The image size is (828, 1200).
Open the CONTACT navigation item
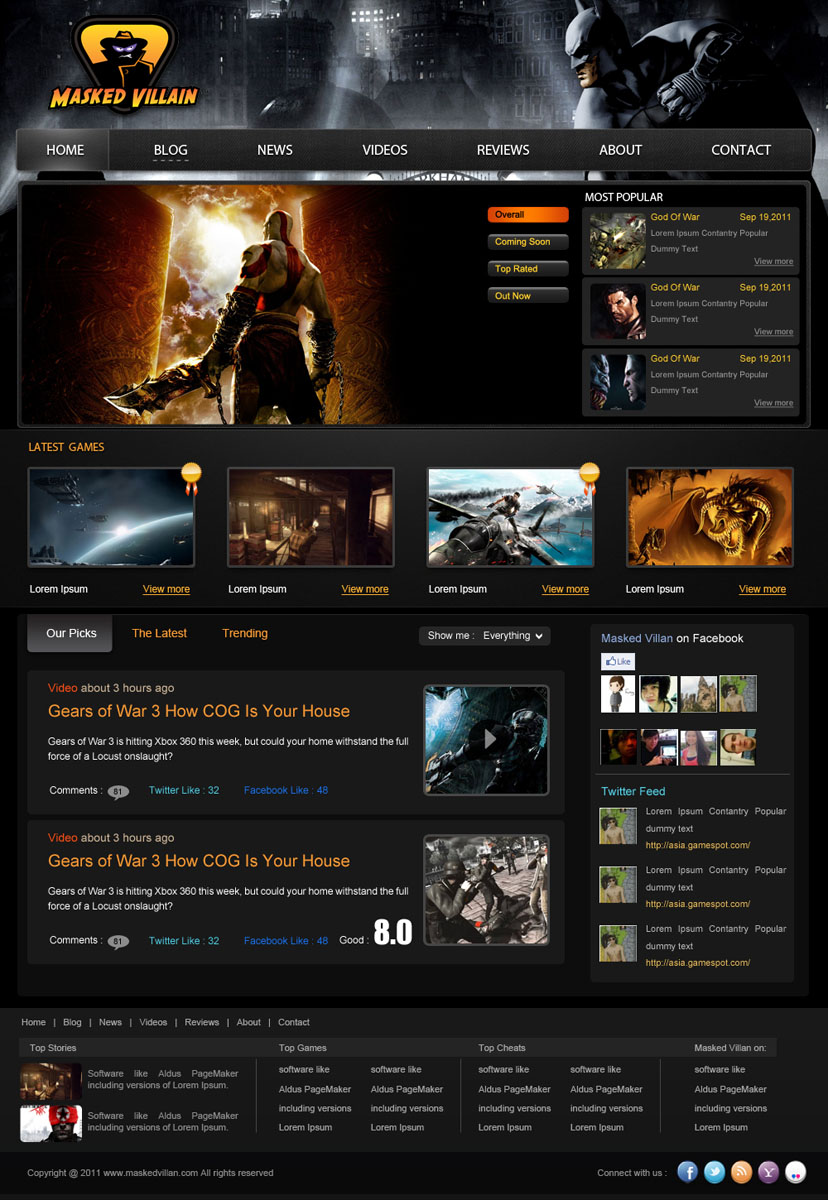pyautogui.click(x=741, y=150)
